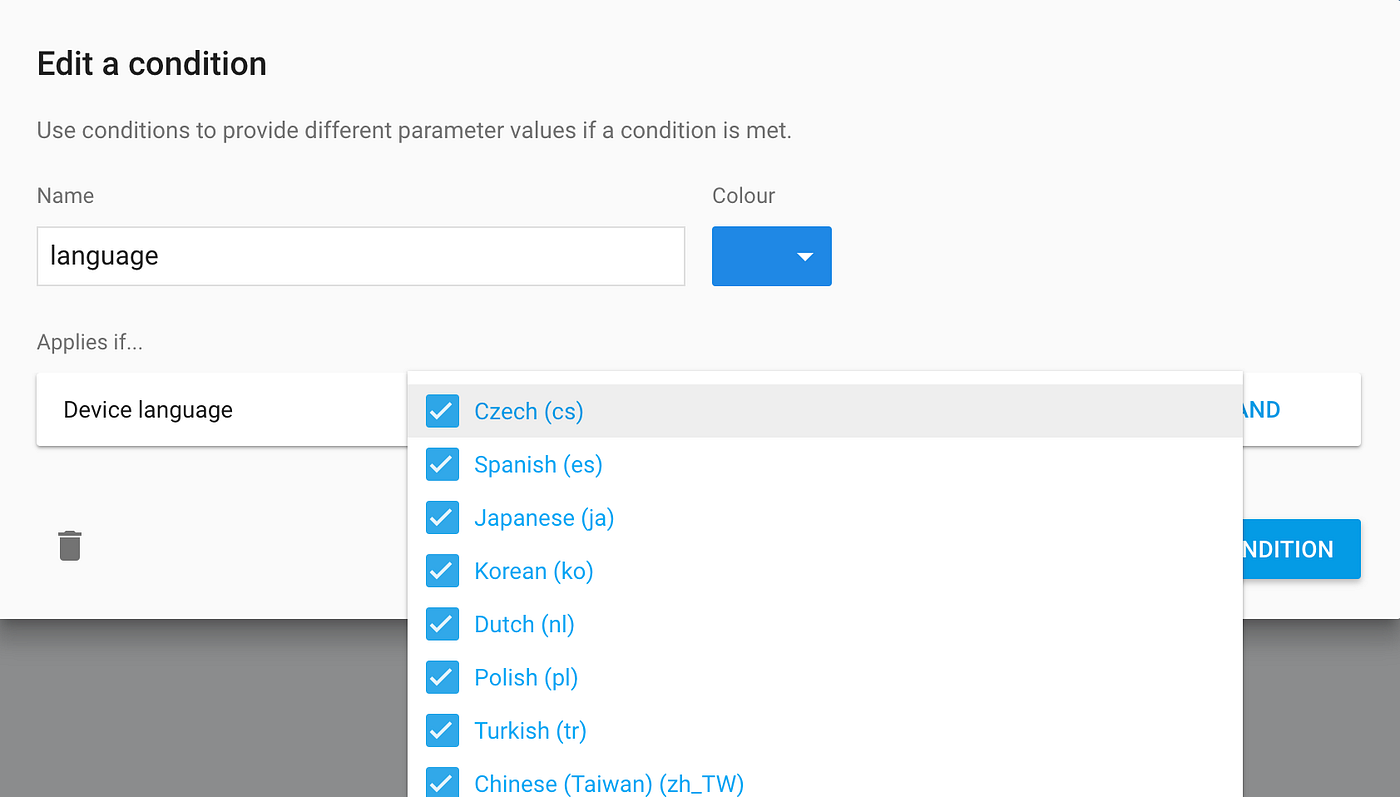1400x797 pixels.
Task: Click the Korean (ko) label text
Action: 534,570
